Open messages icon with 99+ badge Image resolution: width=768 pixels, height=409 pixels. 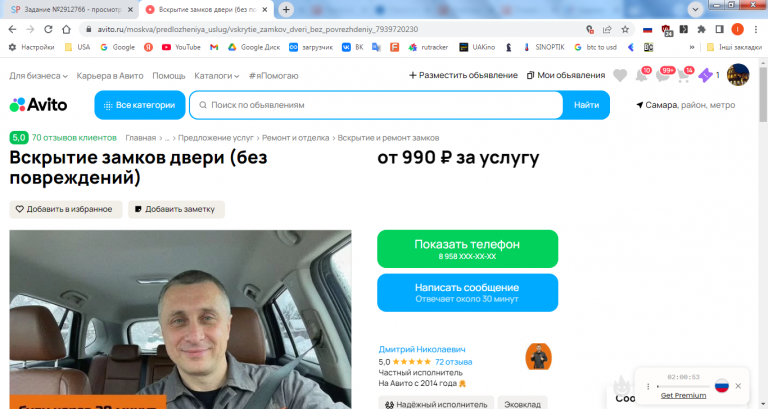pos(664,75)
